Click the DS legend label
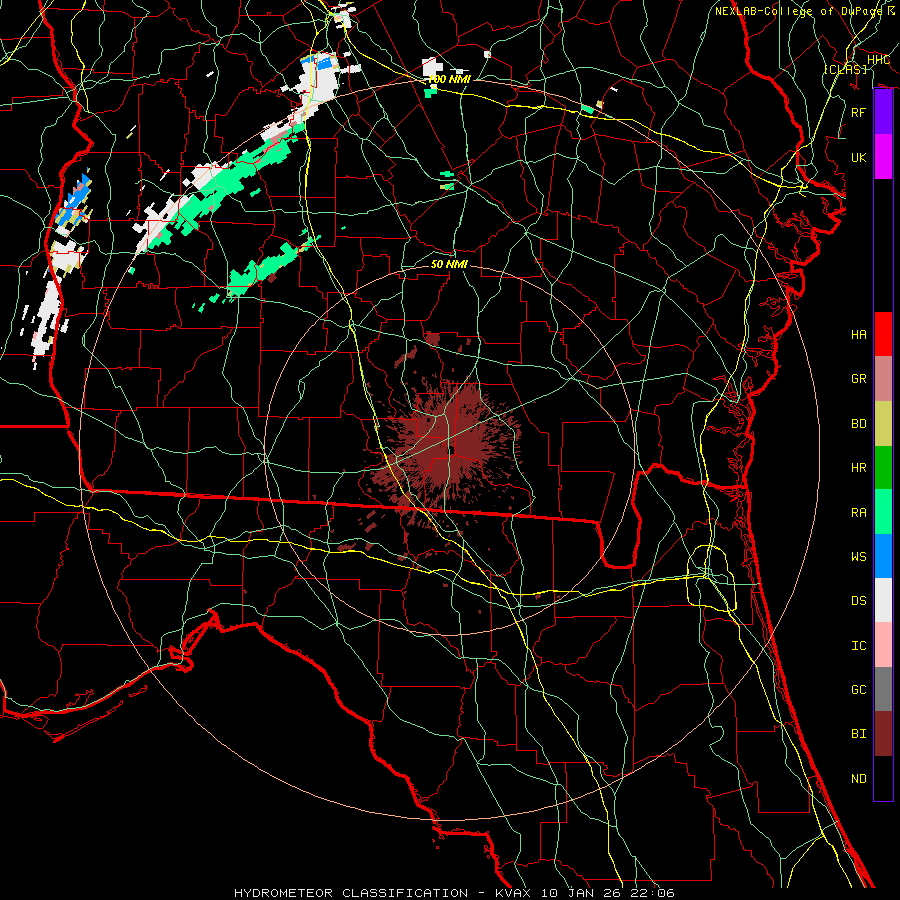Screen dimensions: 900x900 (858, 601)
